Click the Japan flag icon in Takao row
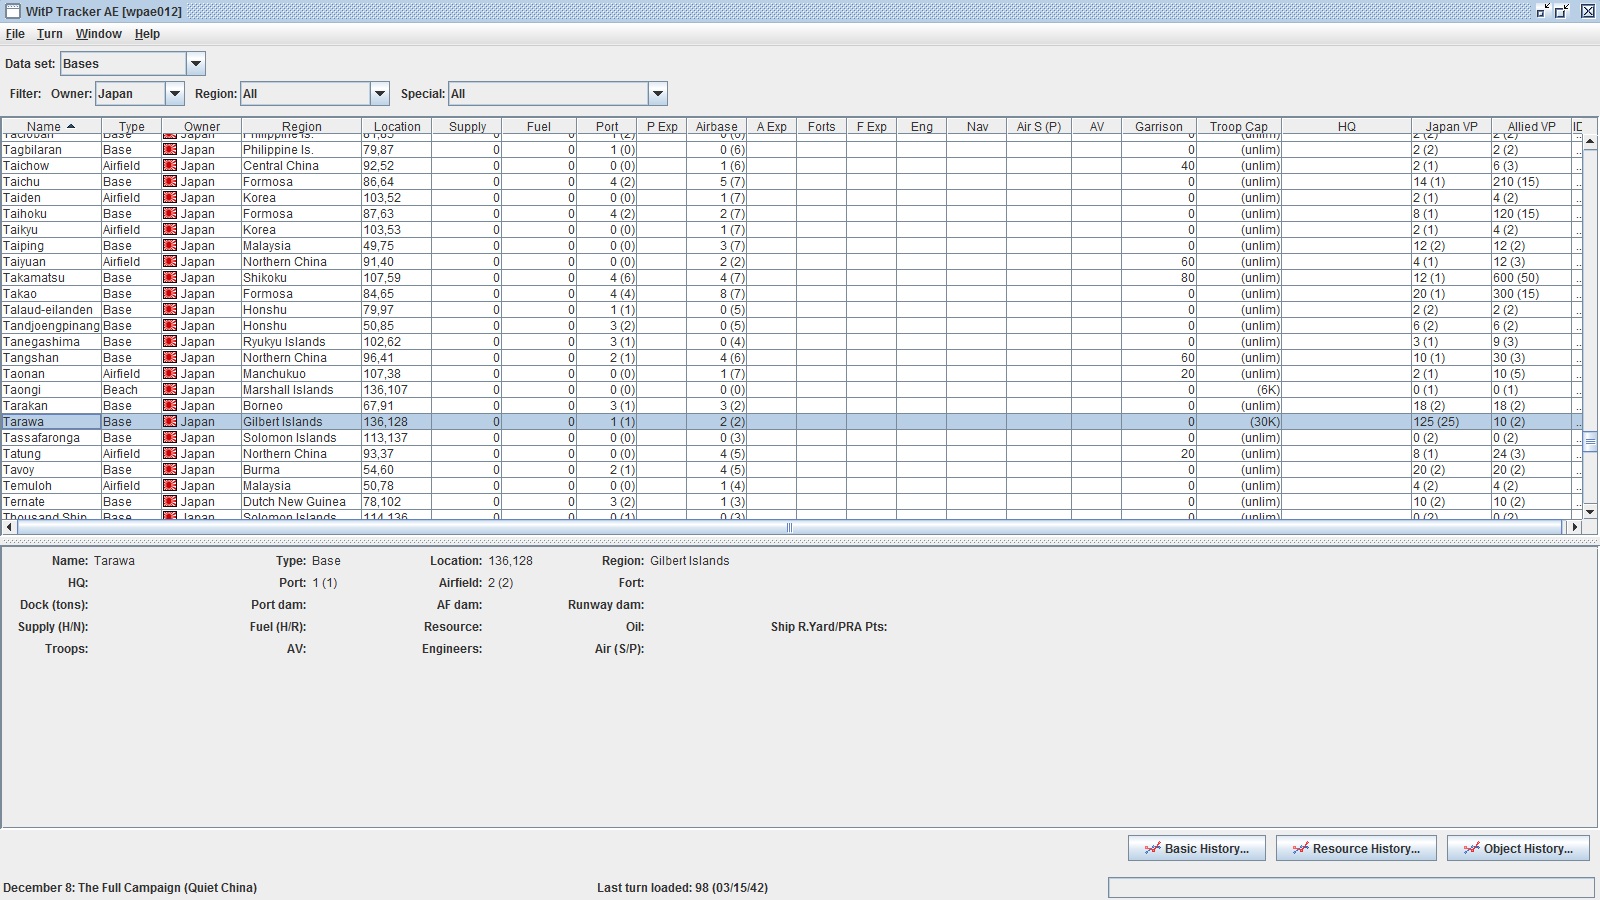Viewport: 1600px width, 900px height. 170,294
